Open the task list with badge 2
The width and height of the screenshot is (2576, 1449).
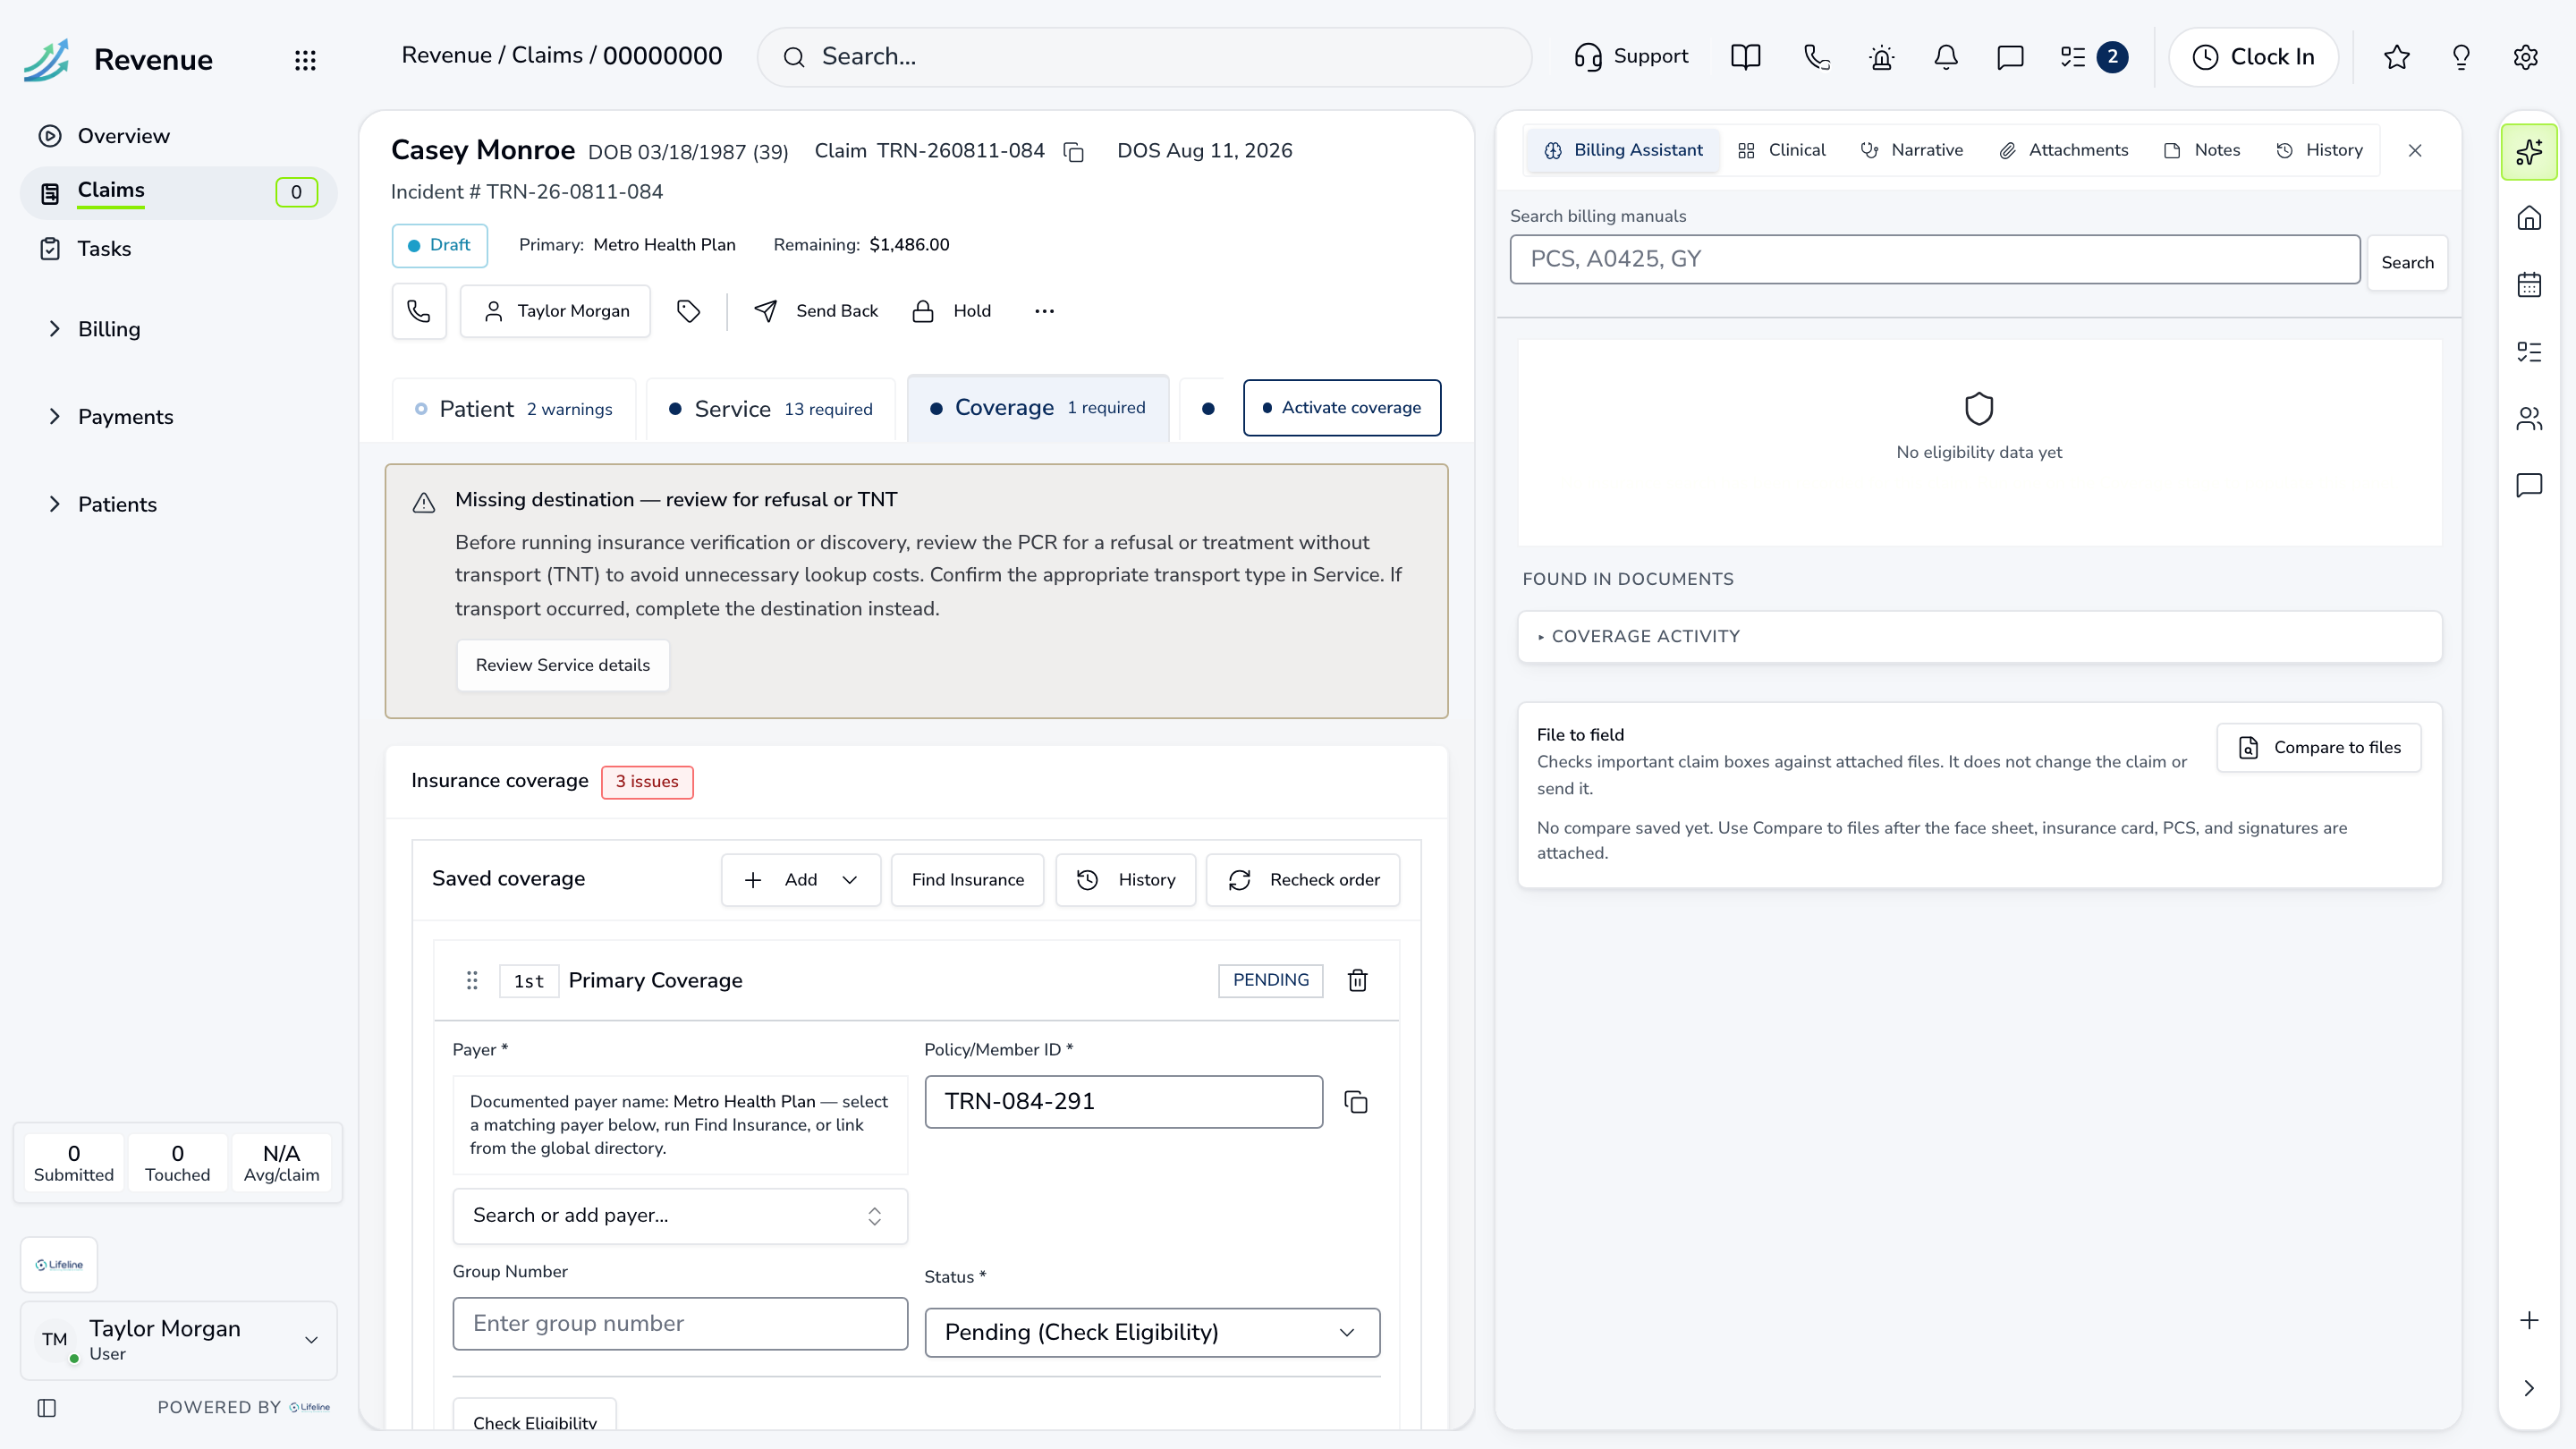pos(2093,57)
